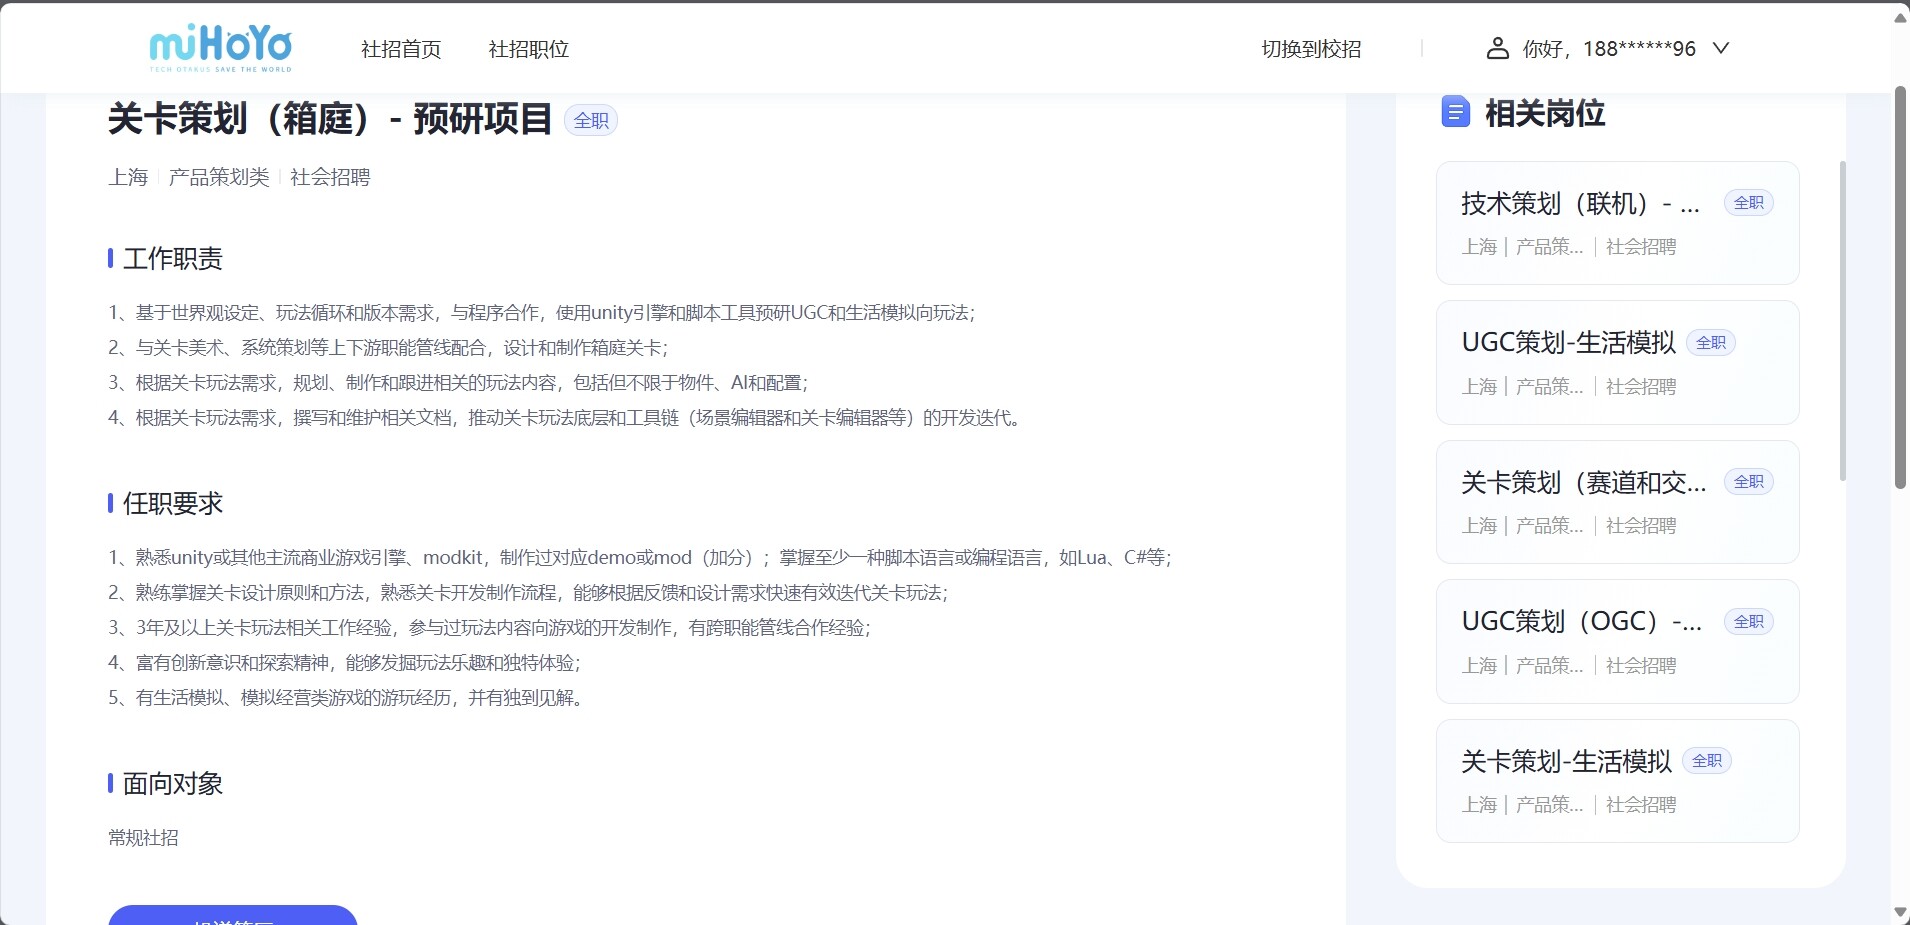Click the 全职 badge on 关卡策划-生活模拟 card
The height and width of the screenshot is (925, 1910).
tap(1707, 761)
